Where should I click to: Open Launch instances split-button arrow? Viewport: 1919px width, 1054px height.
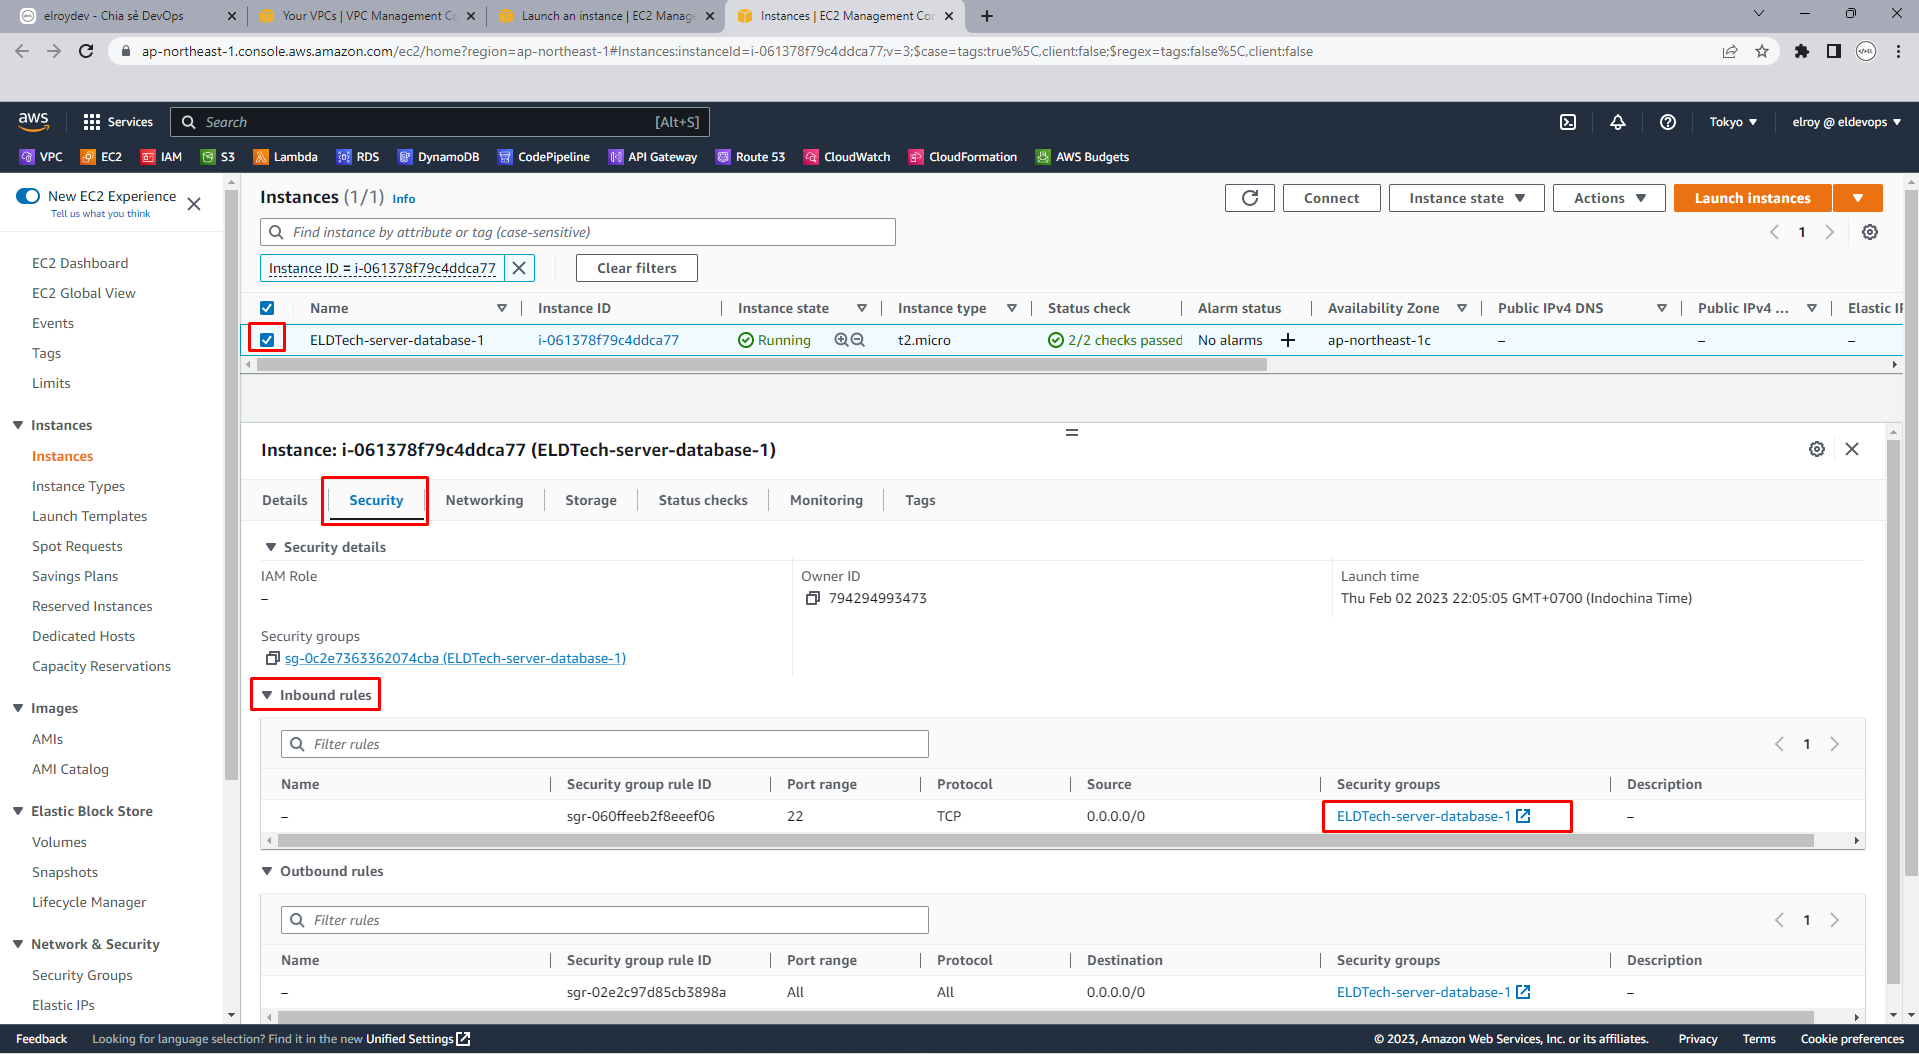point(1858,198)
